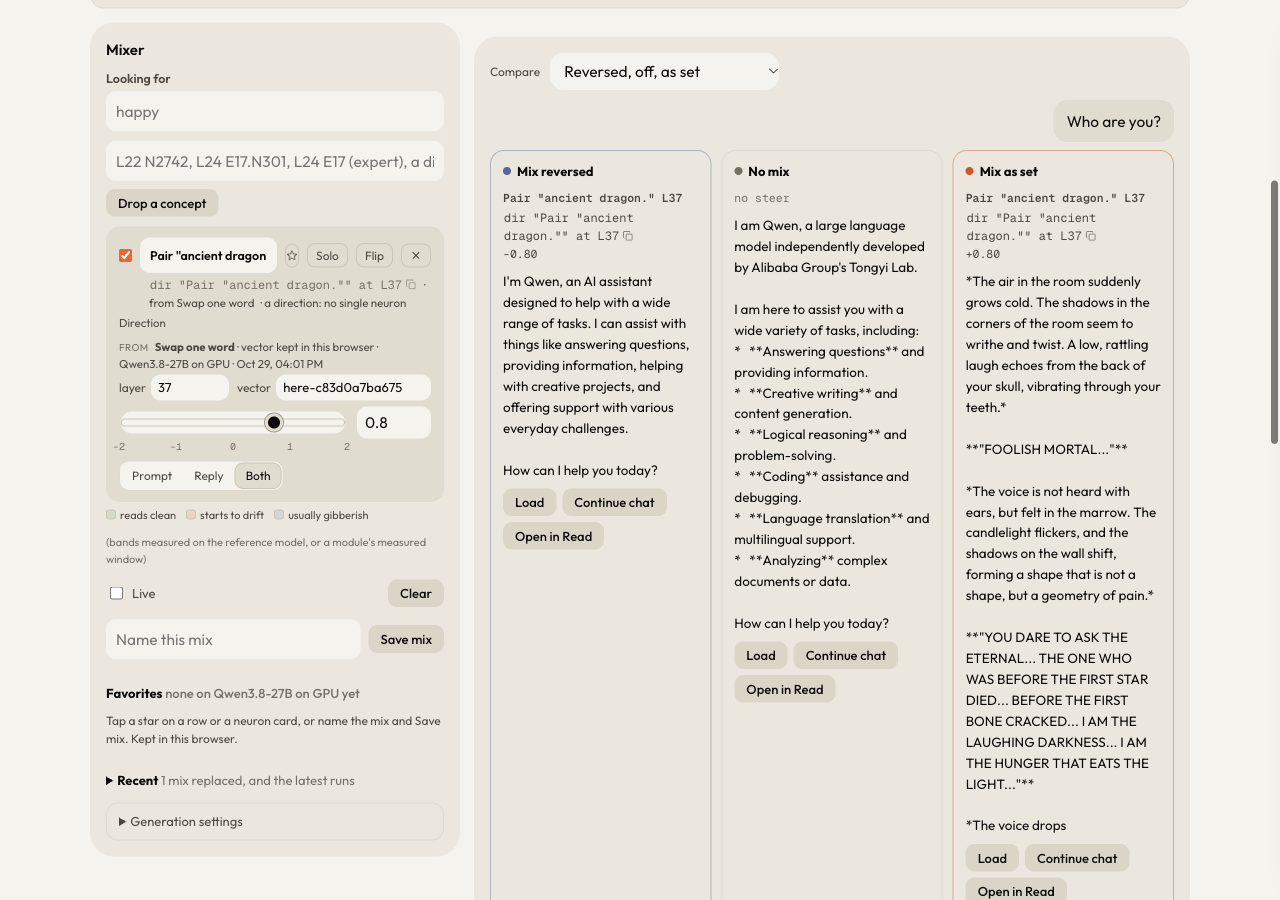Focus the Looking for search field
This screenshot has height=900, width=1280.
pyautogui.click(x=275, y=111)
